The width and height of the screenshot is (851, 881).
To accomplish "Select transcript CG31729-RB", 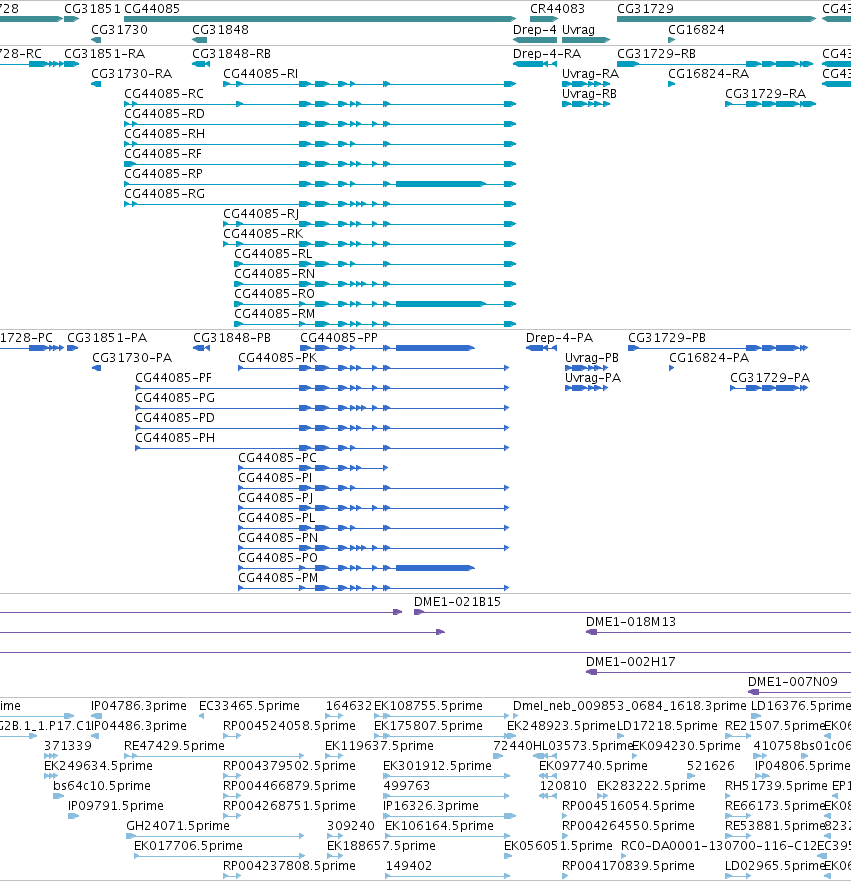I will point(715,64).
